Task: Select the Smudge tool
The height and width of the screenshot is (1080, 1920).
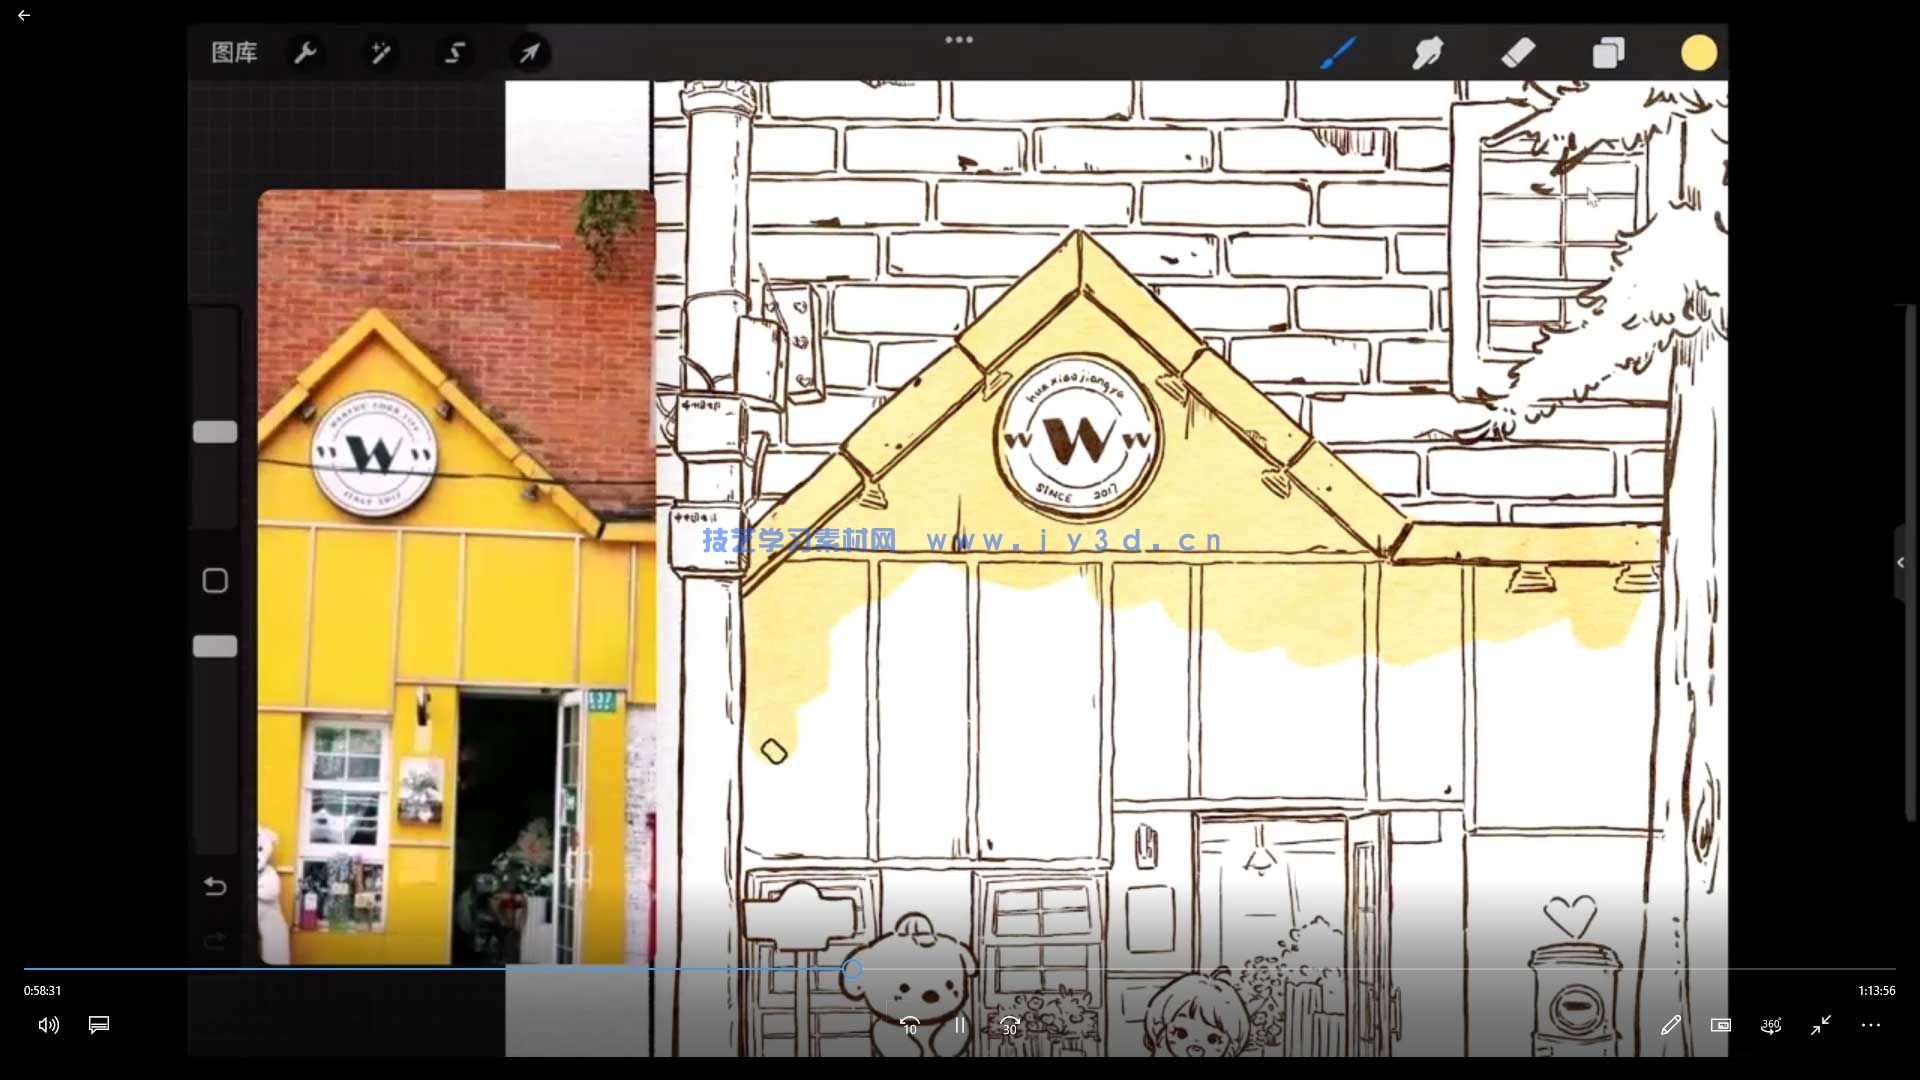Action: (1427, 52)
